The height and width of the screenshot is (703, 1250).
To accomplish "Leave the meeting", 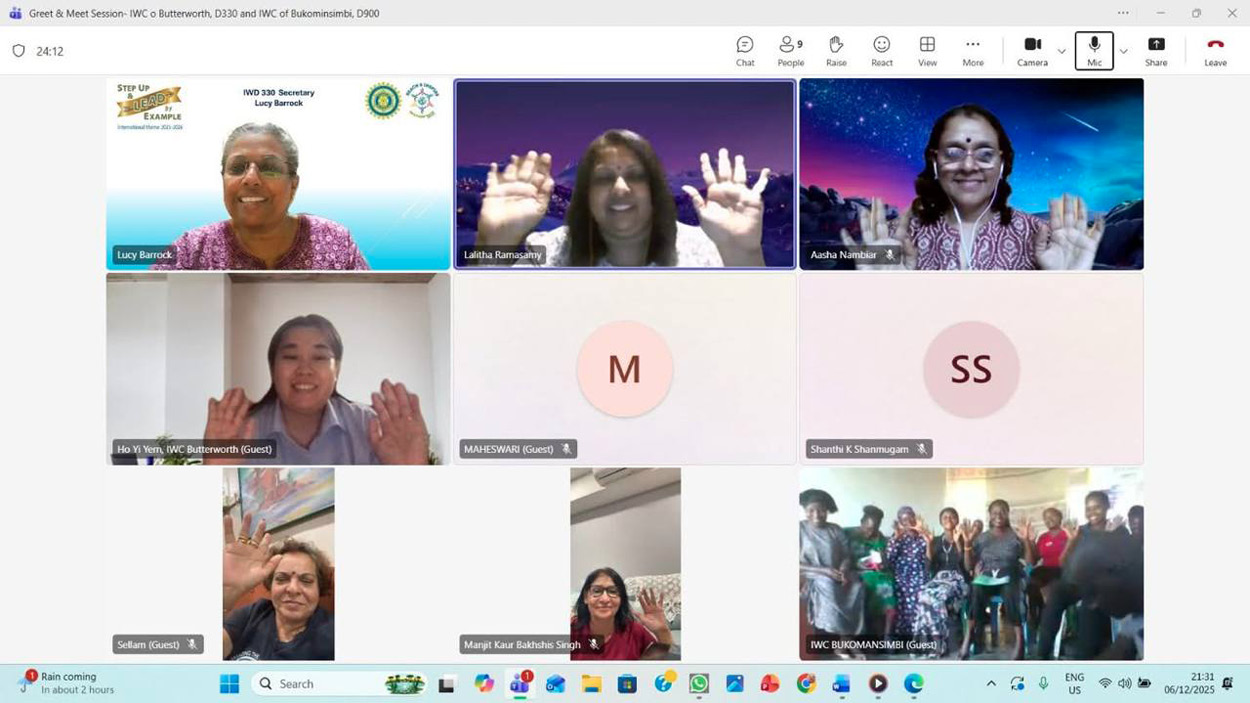I will click(1215, 51).
